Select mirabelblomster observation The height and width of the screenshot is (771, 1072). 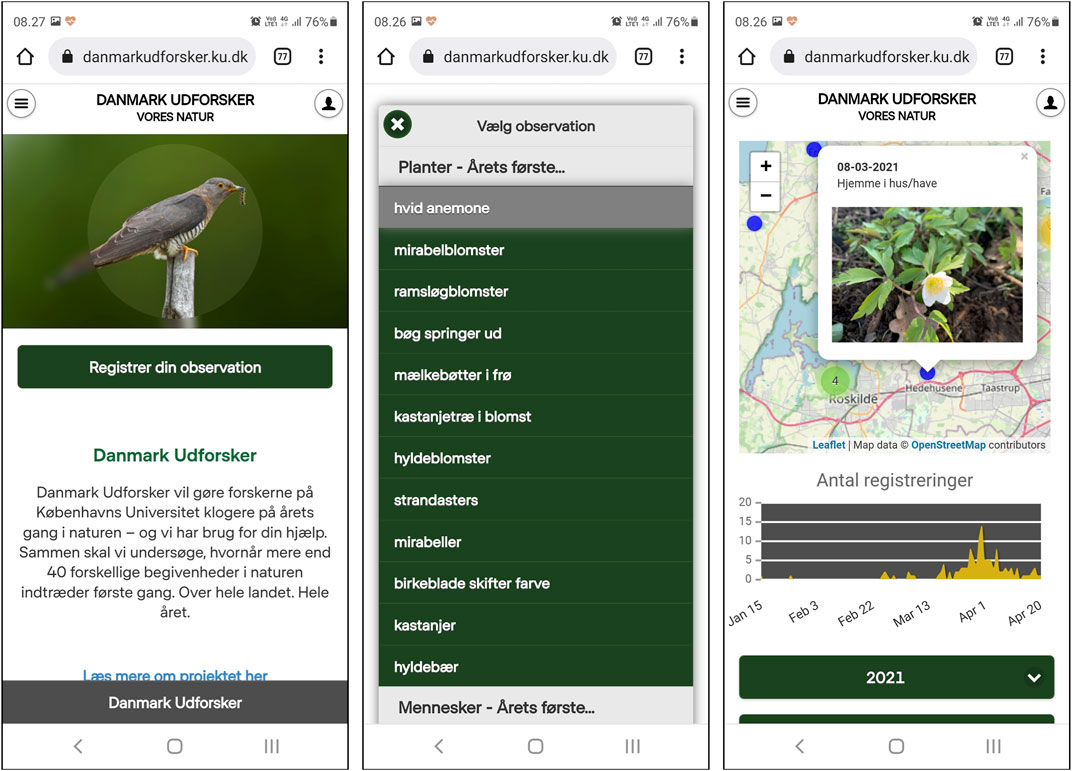[536, 249]
